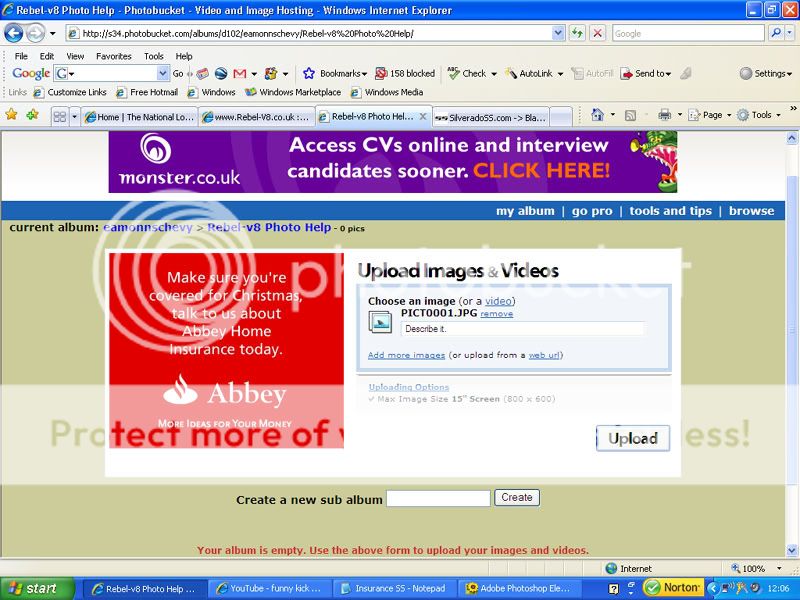
Task: Expand the address bar URL dropdown
Action: (558, 33)
